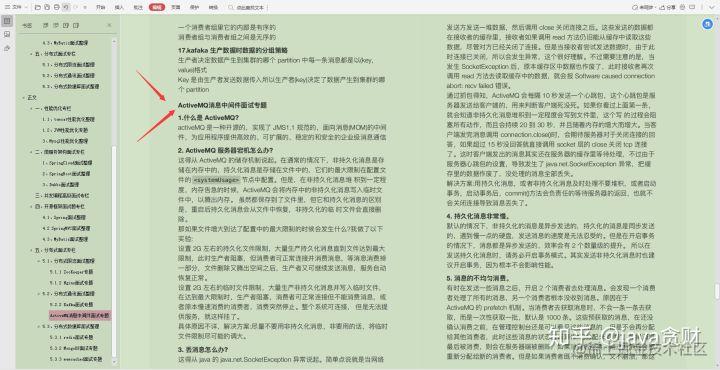Select bookmark 5.2.2 Kafka面试专题
720x370 pixels.
pos(71,304)
